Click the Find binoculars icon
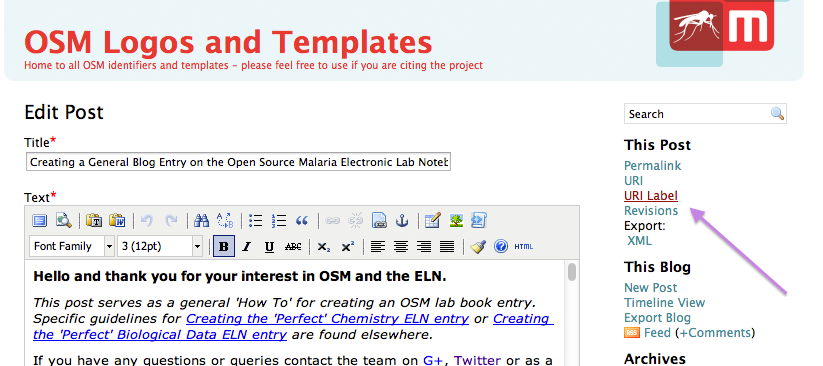823x366 pixels. click(x=201, y=221)
